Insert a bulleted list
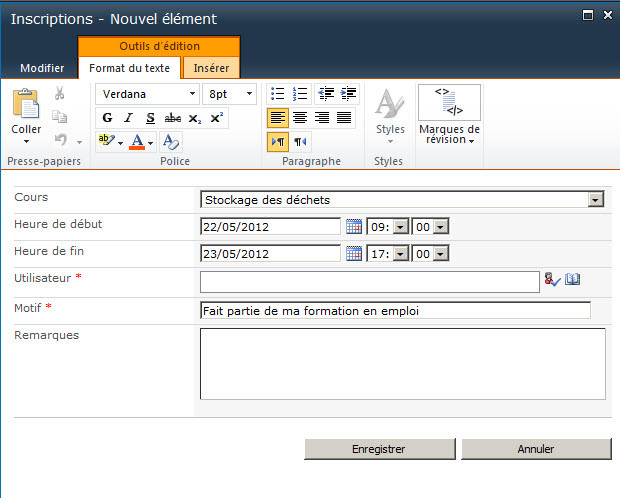The image size is (620, 498). tap(278, 94)
